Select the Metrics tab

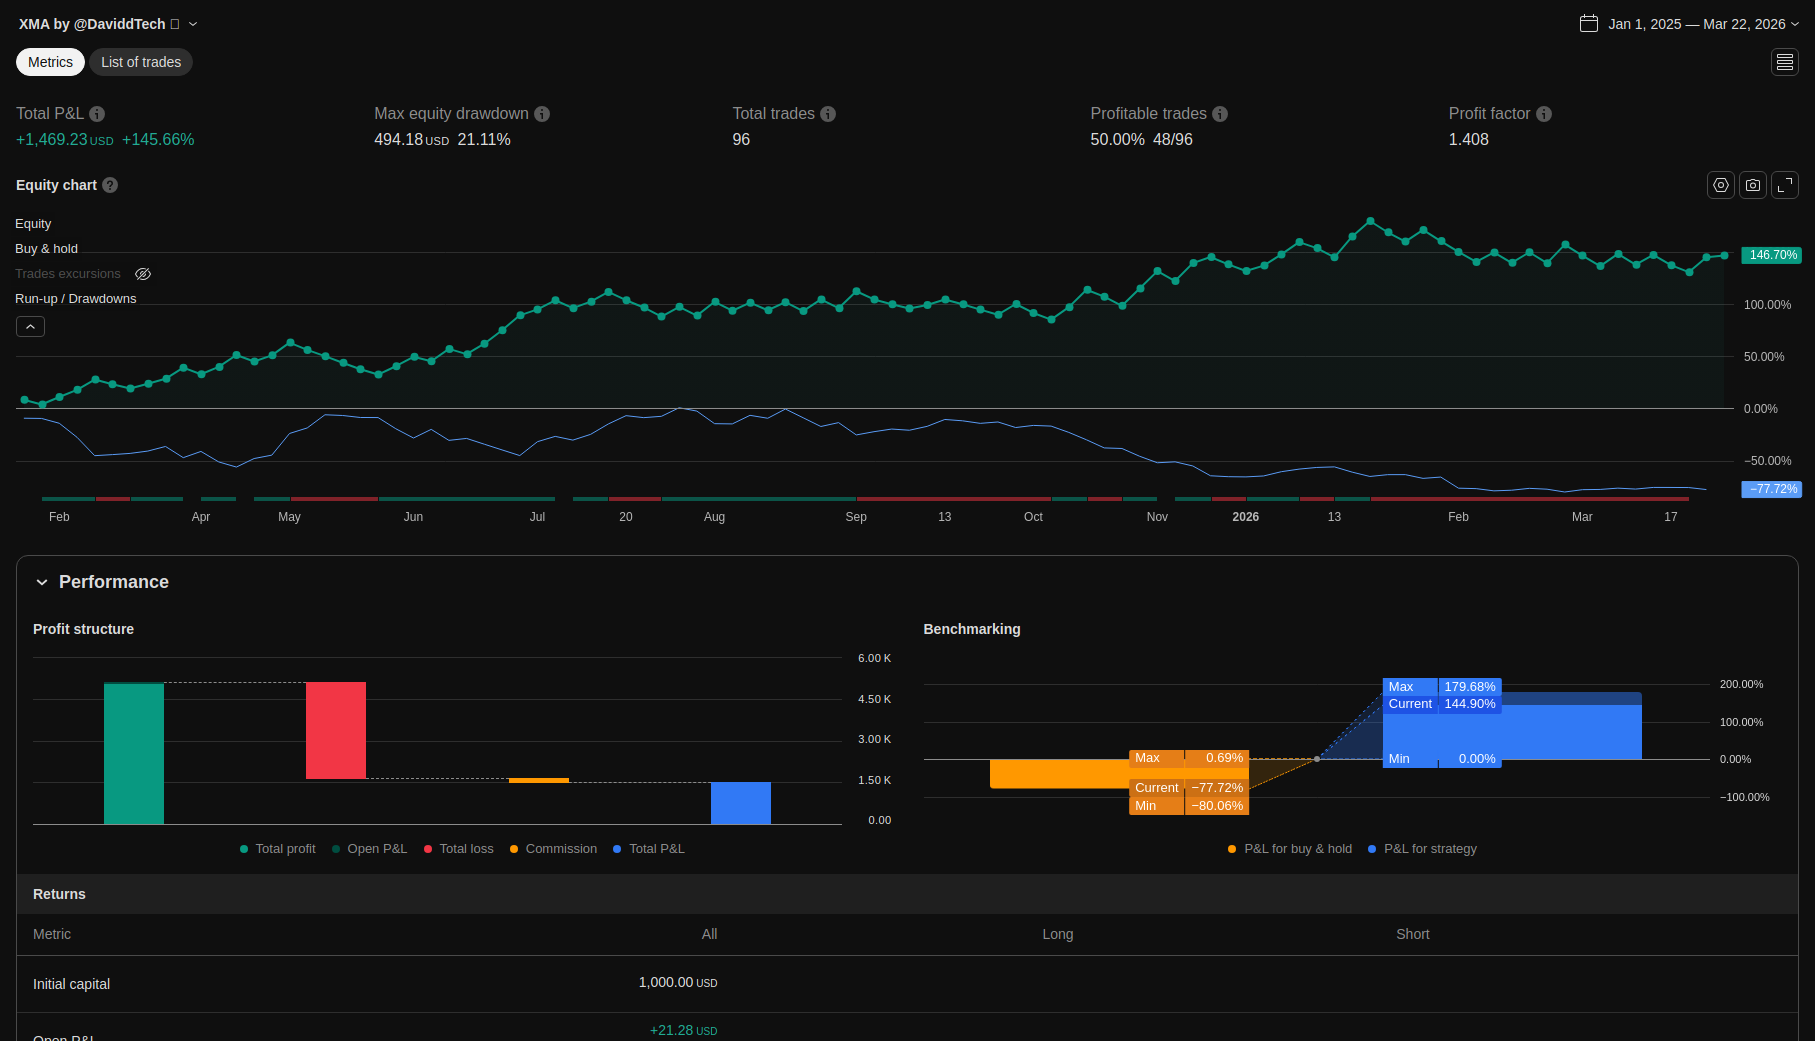point(50,62)
